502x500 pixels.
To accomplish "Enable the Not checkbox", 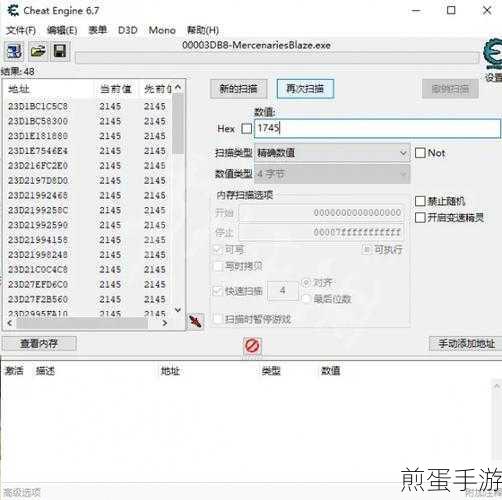I will 420,153.
